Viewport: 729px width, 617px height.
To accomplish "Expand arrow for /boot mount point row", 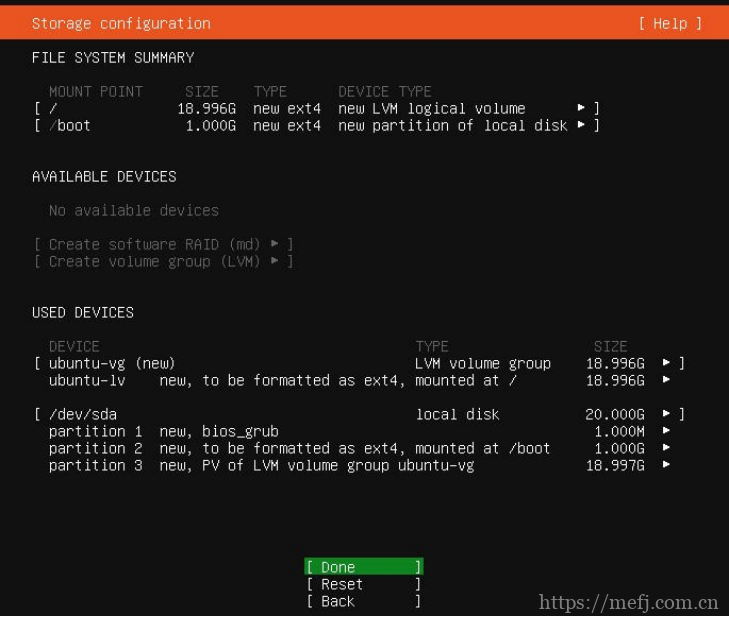I will [x=581, y=125].
